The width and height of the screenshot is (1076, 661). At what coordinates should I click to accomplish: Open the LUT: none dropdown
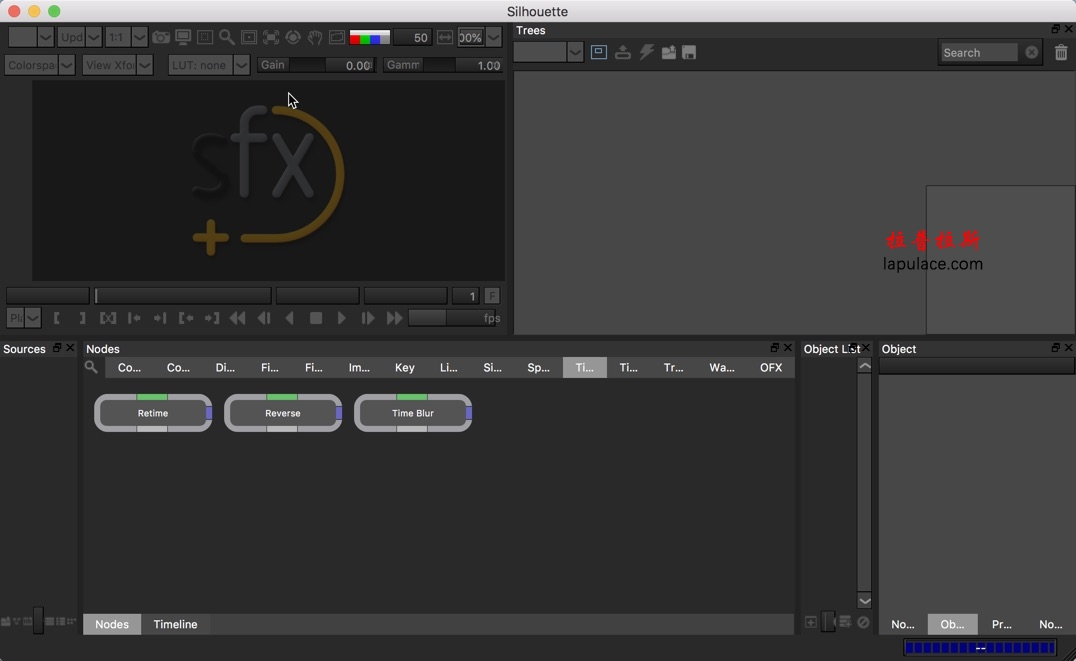point(209,65)
